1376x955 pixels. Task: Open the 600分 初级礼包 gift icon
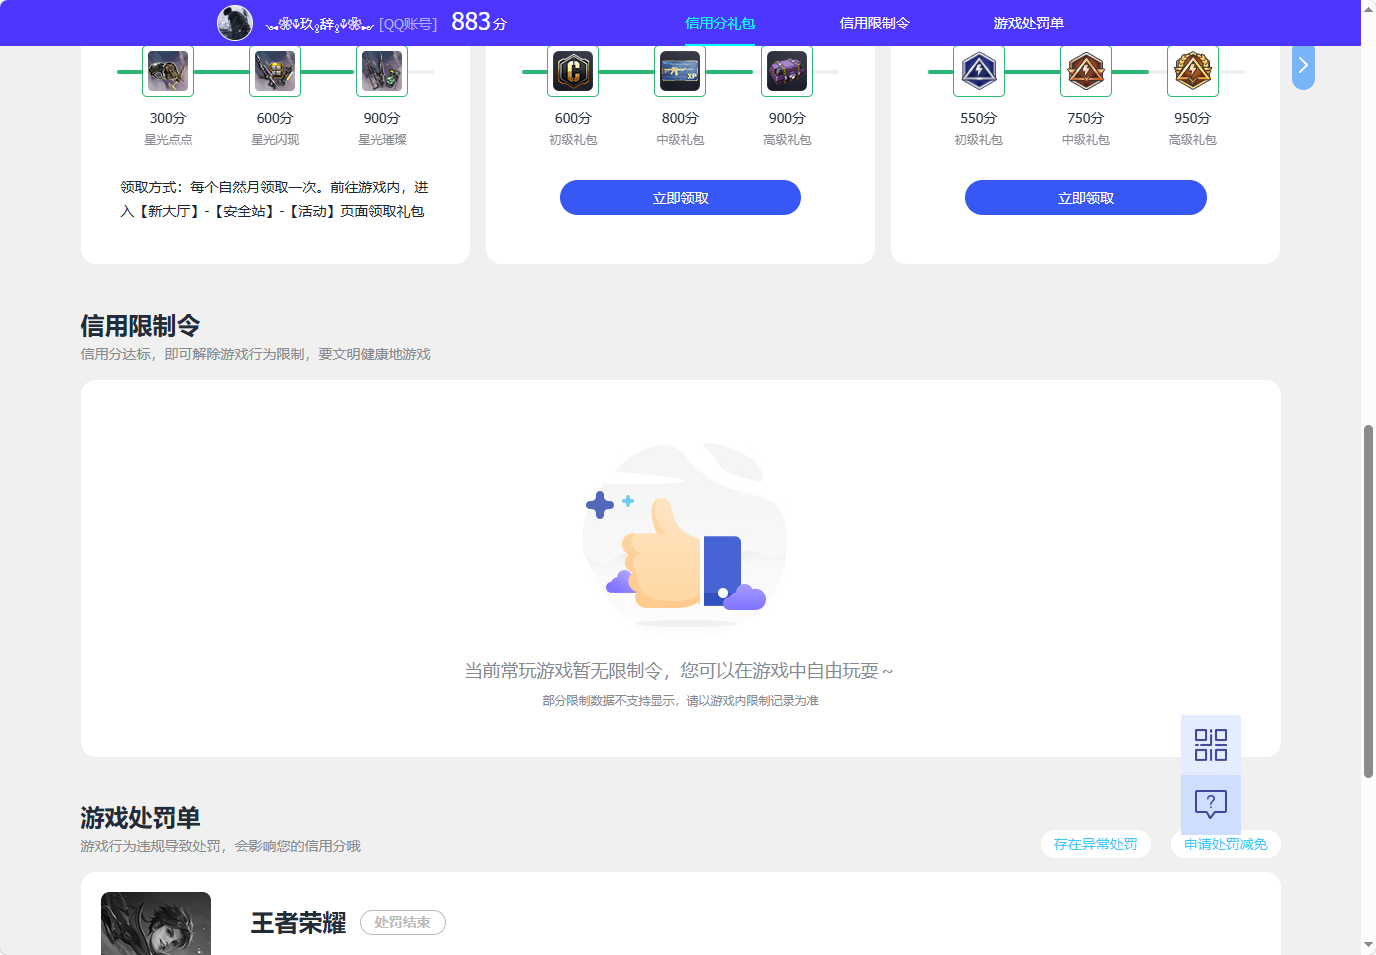573,71
